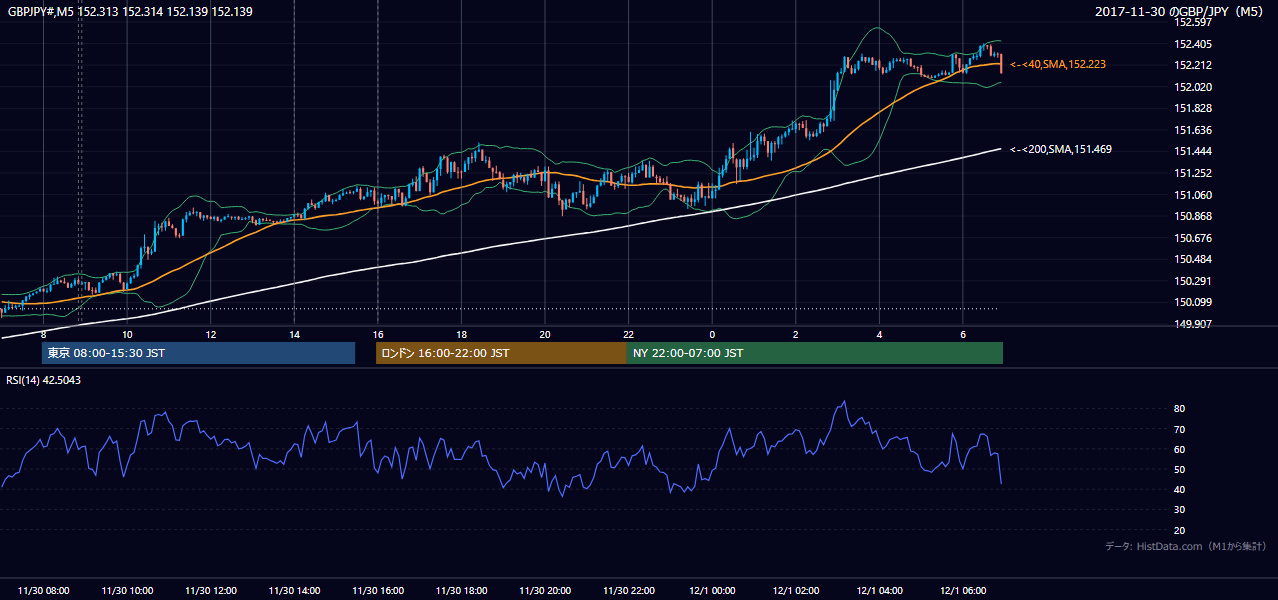Select the NY 22:00-07:00 JST session bar
Viewport: 1278px width, 600px height.
click(x=815, y=353)
